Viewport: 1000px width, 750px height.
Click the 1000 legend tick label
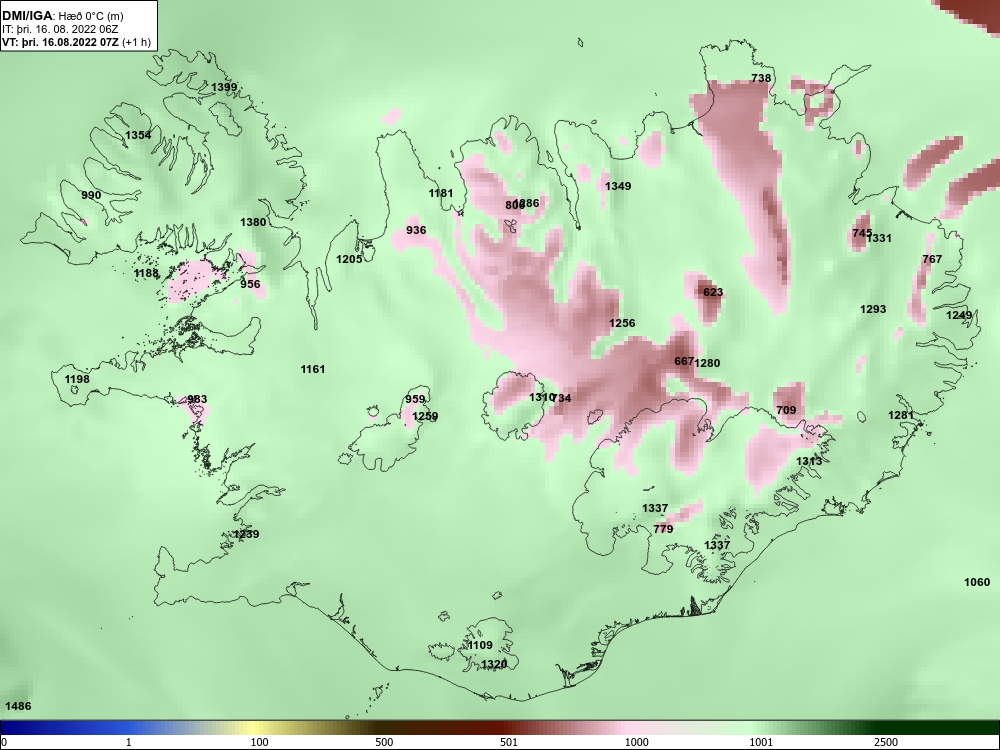(636, 742)
